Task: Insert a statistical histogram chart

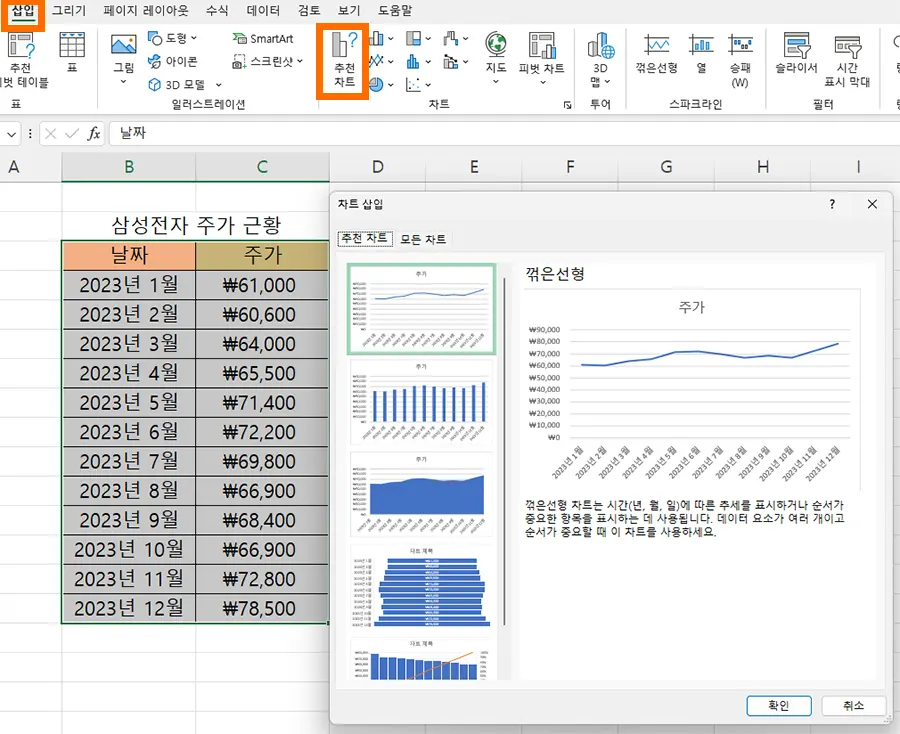Action: point(413,61)
